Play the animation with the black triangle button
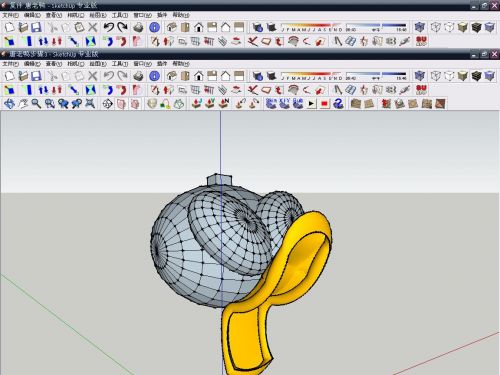The image size is (500, 375). 311,104
